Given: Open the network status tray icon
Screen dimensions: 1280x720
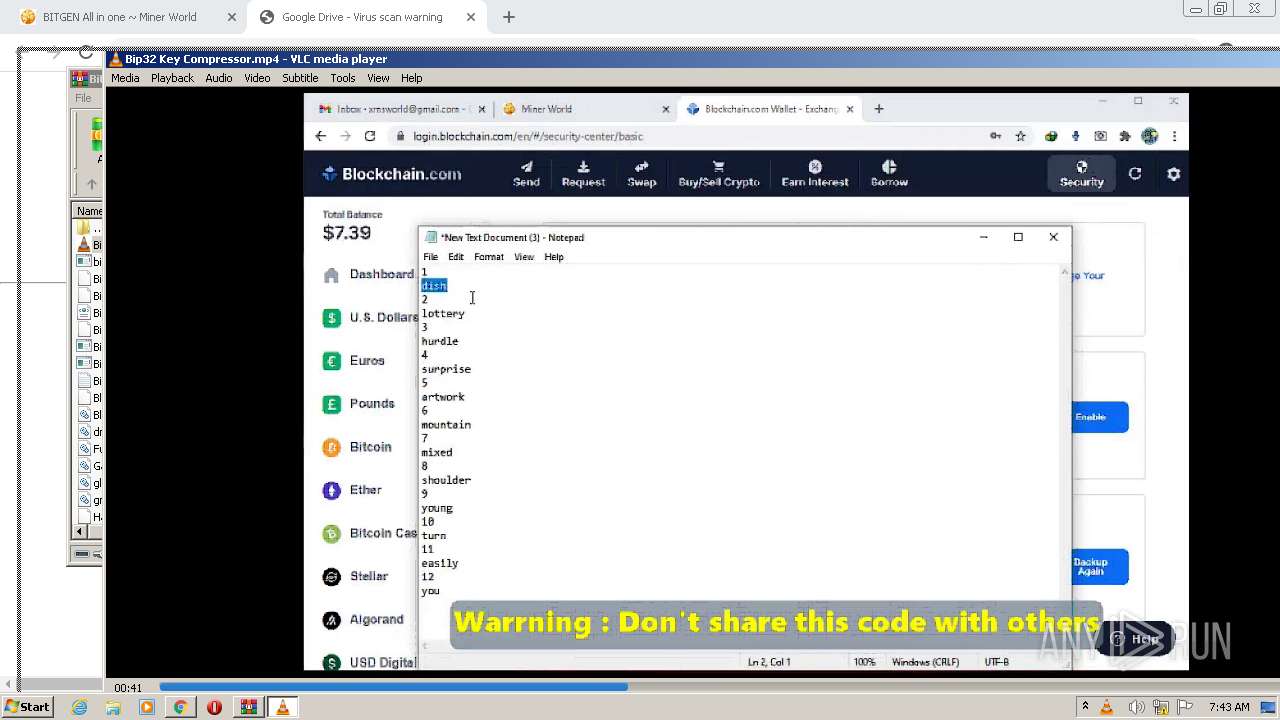Looking at the screenshot, I should click(x=1162, y=707).
